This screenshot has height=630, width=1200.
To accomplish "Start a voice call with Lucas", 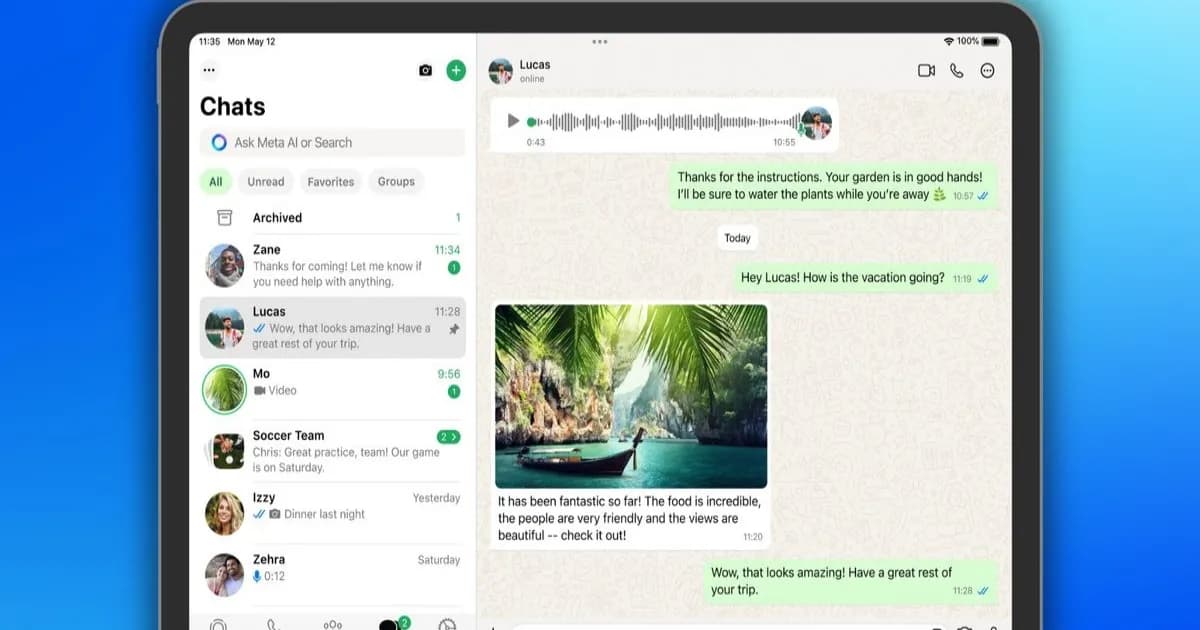I will [x=957, y=71].
